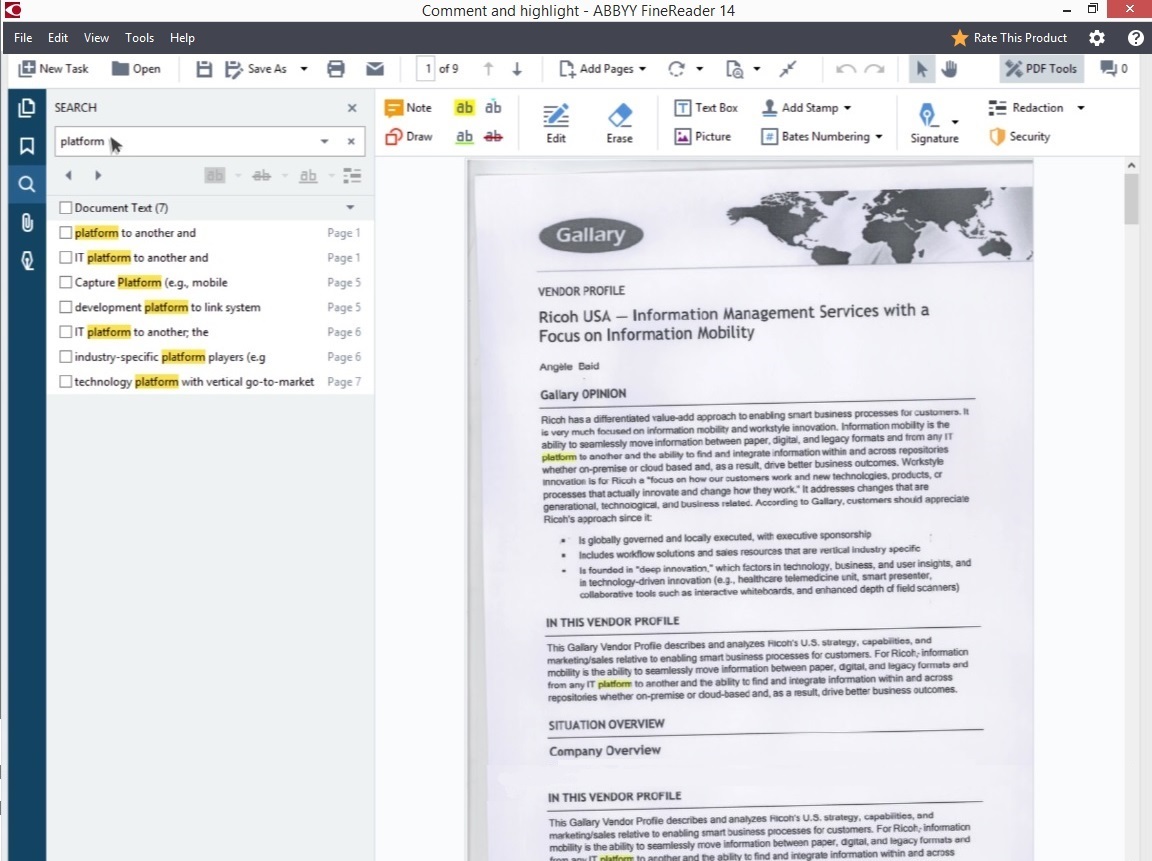Check 'development platform to link system' result
The image size is (1152, 861).
point(65,307)
